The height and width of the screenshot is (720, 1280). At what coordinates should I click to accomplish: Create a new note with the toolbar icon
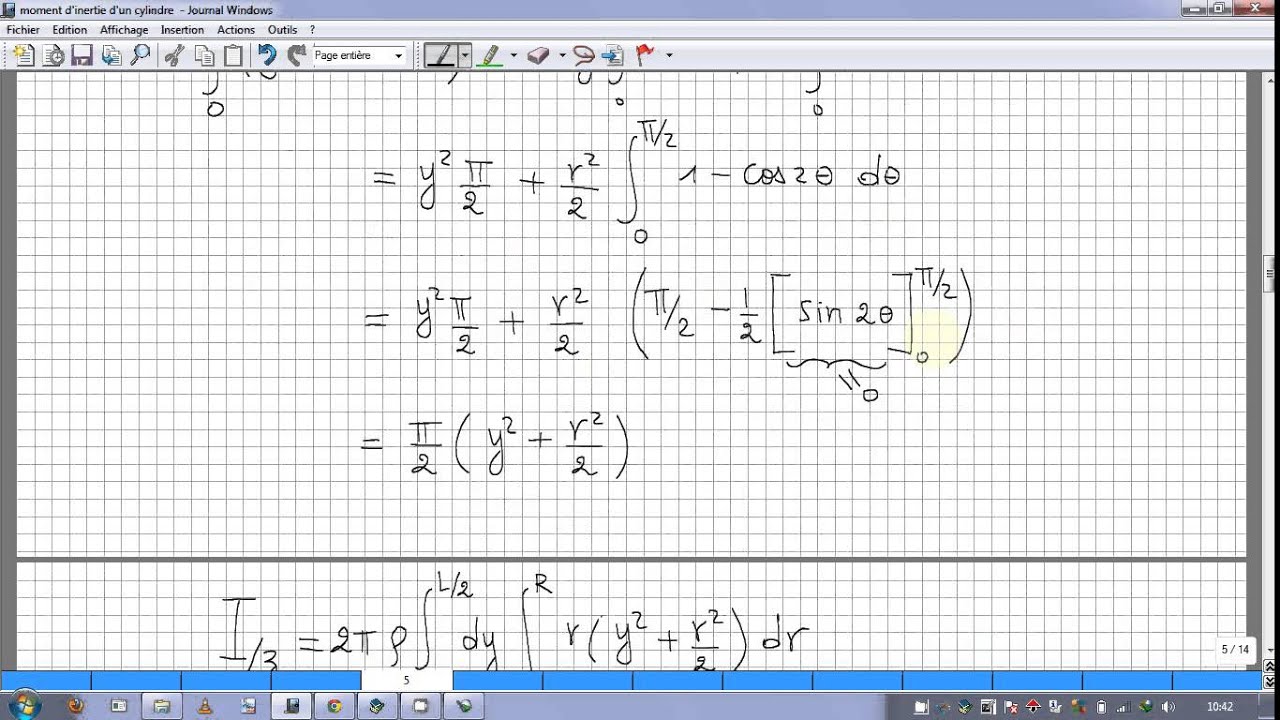(x=24, y=55)
